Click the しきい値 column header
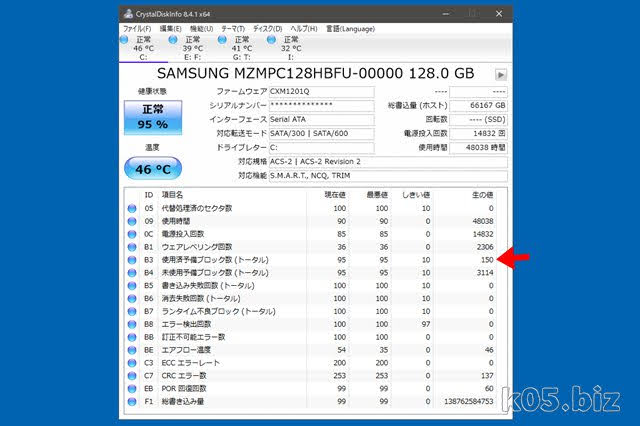This screenshot has width=640, height=426. (x=416, y=195)
